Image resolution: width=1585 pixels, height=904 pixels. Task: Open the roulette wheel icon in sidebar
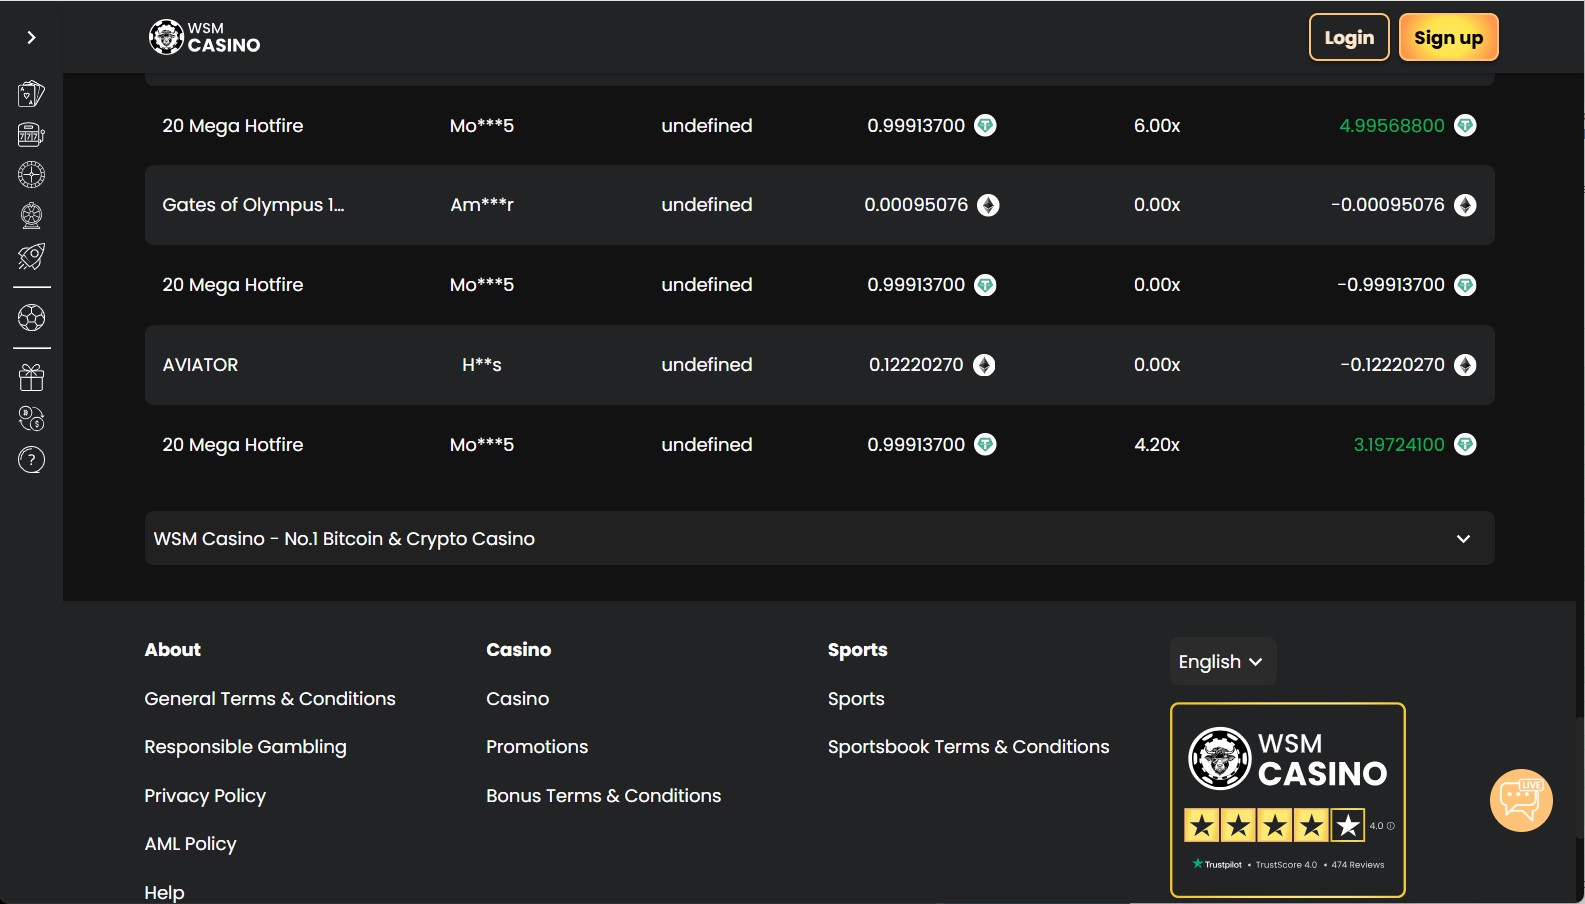click(x=31, y=174)
